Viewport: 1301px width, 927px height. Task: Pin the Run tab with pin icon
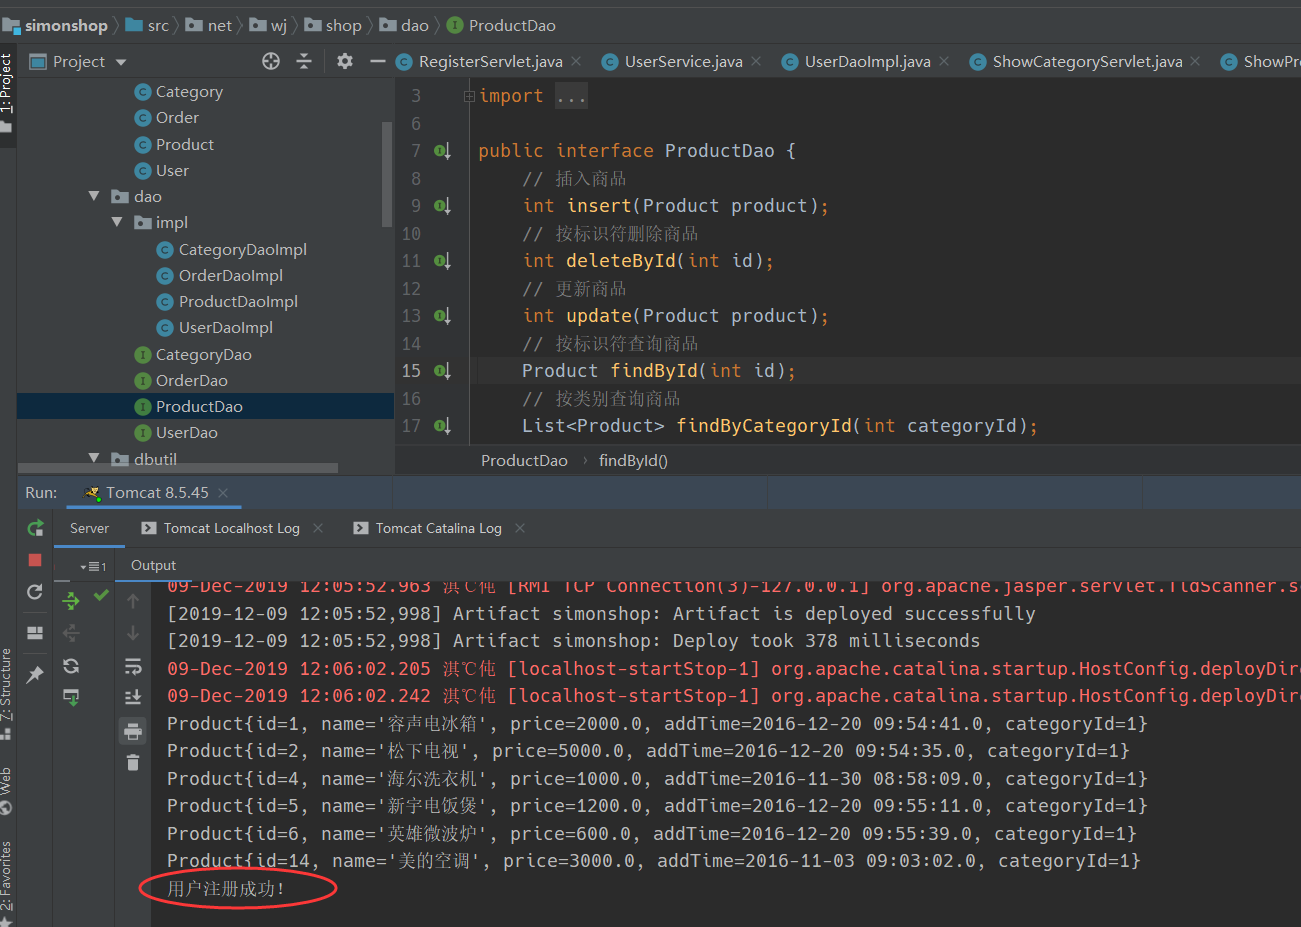click(35, 674)
